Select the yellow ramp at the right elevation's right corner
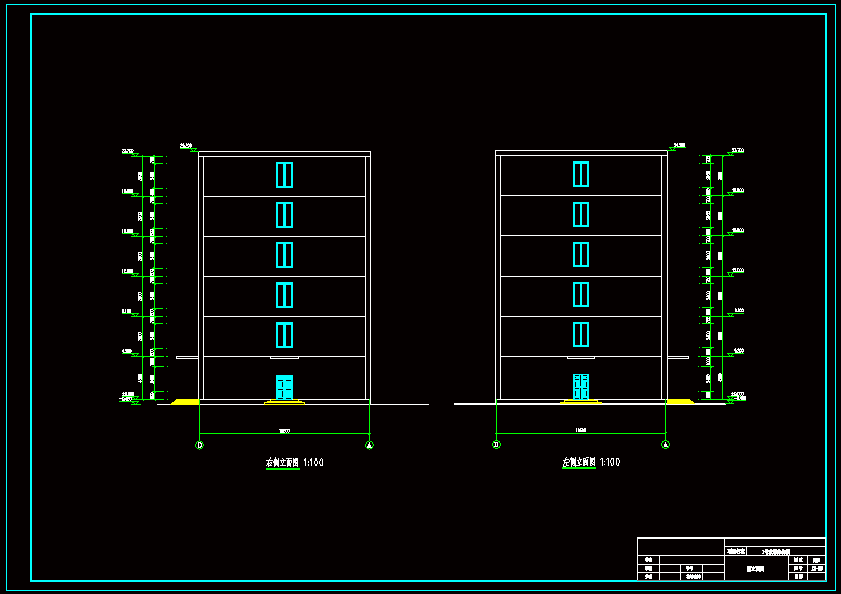841x594 pixels. coord(680,401)
